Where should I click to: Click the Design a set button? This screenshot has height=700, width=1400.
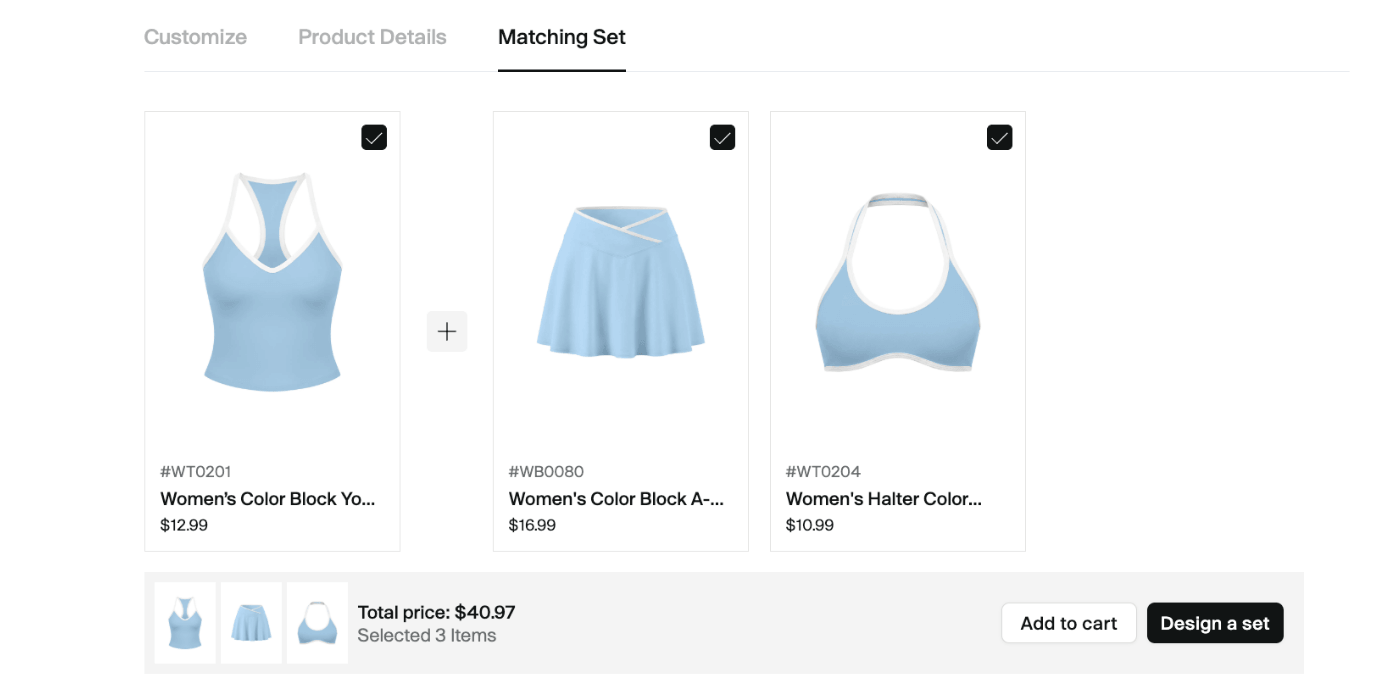(x=1215, y=623)
